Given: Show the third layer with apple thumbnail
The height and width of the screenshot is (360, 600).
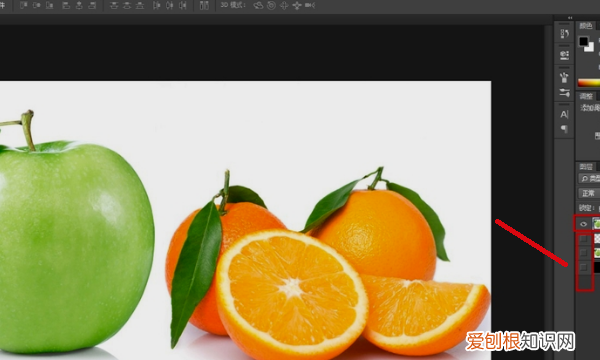Looking at the screenshot, I should point(583,253).
